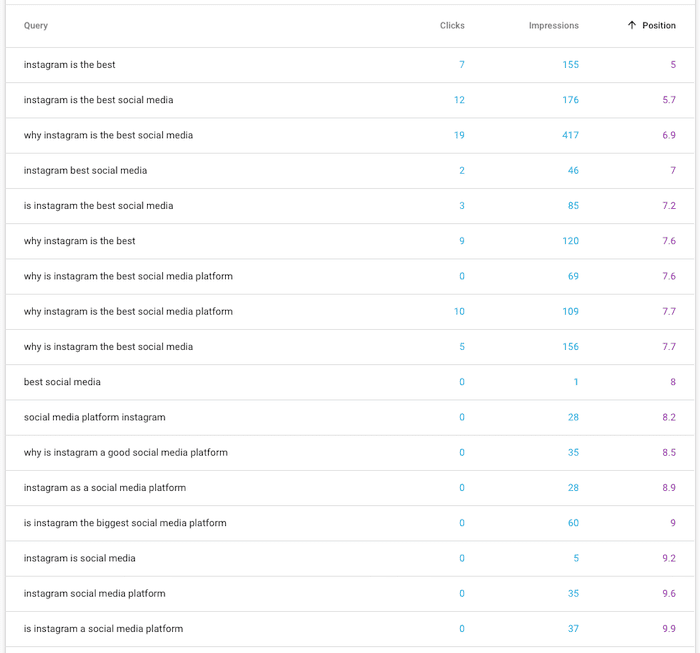The image size is (700, 653).
Task: Select query 'instagram social media platform'
Action: click(94, 594)
